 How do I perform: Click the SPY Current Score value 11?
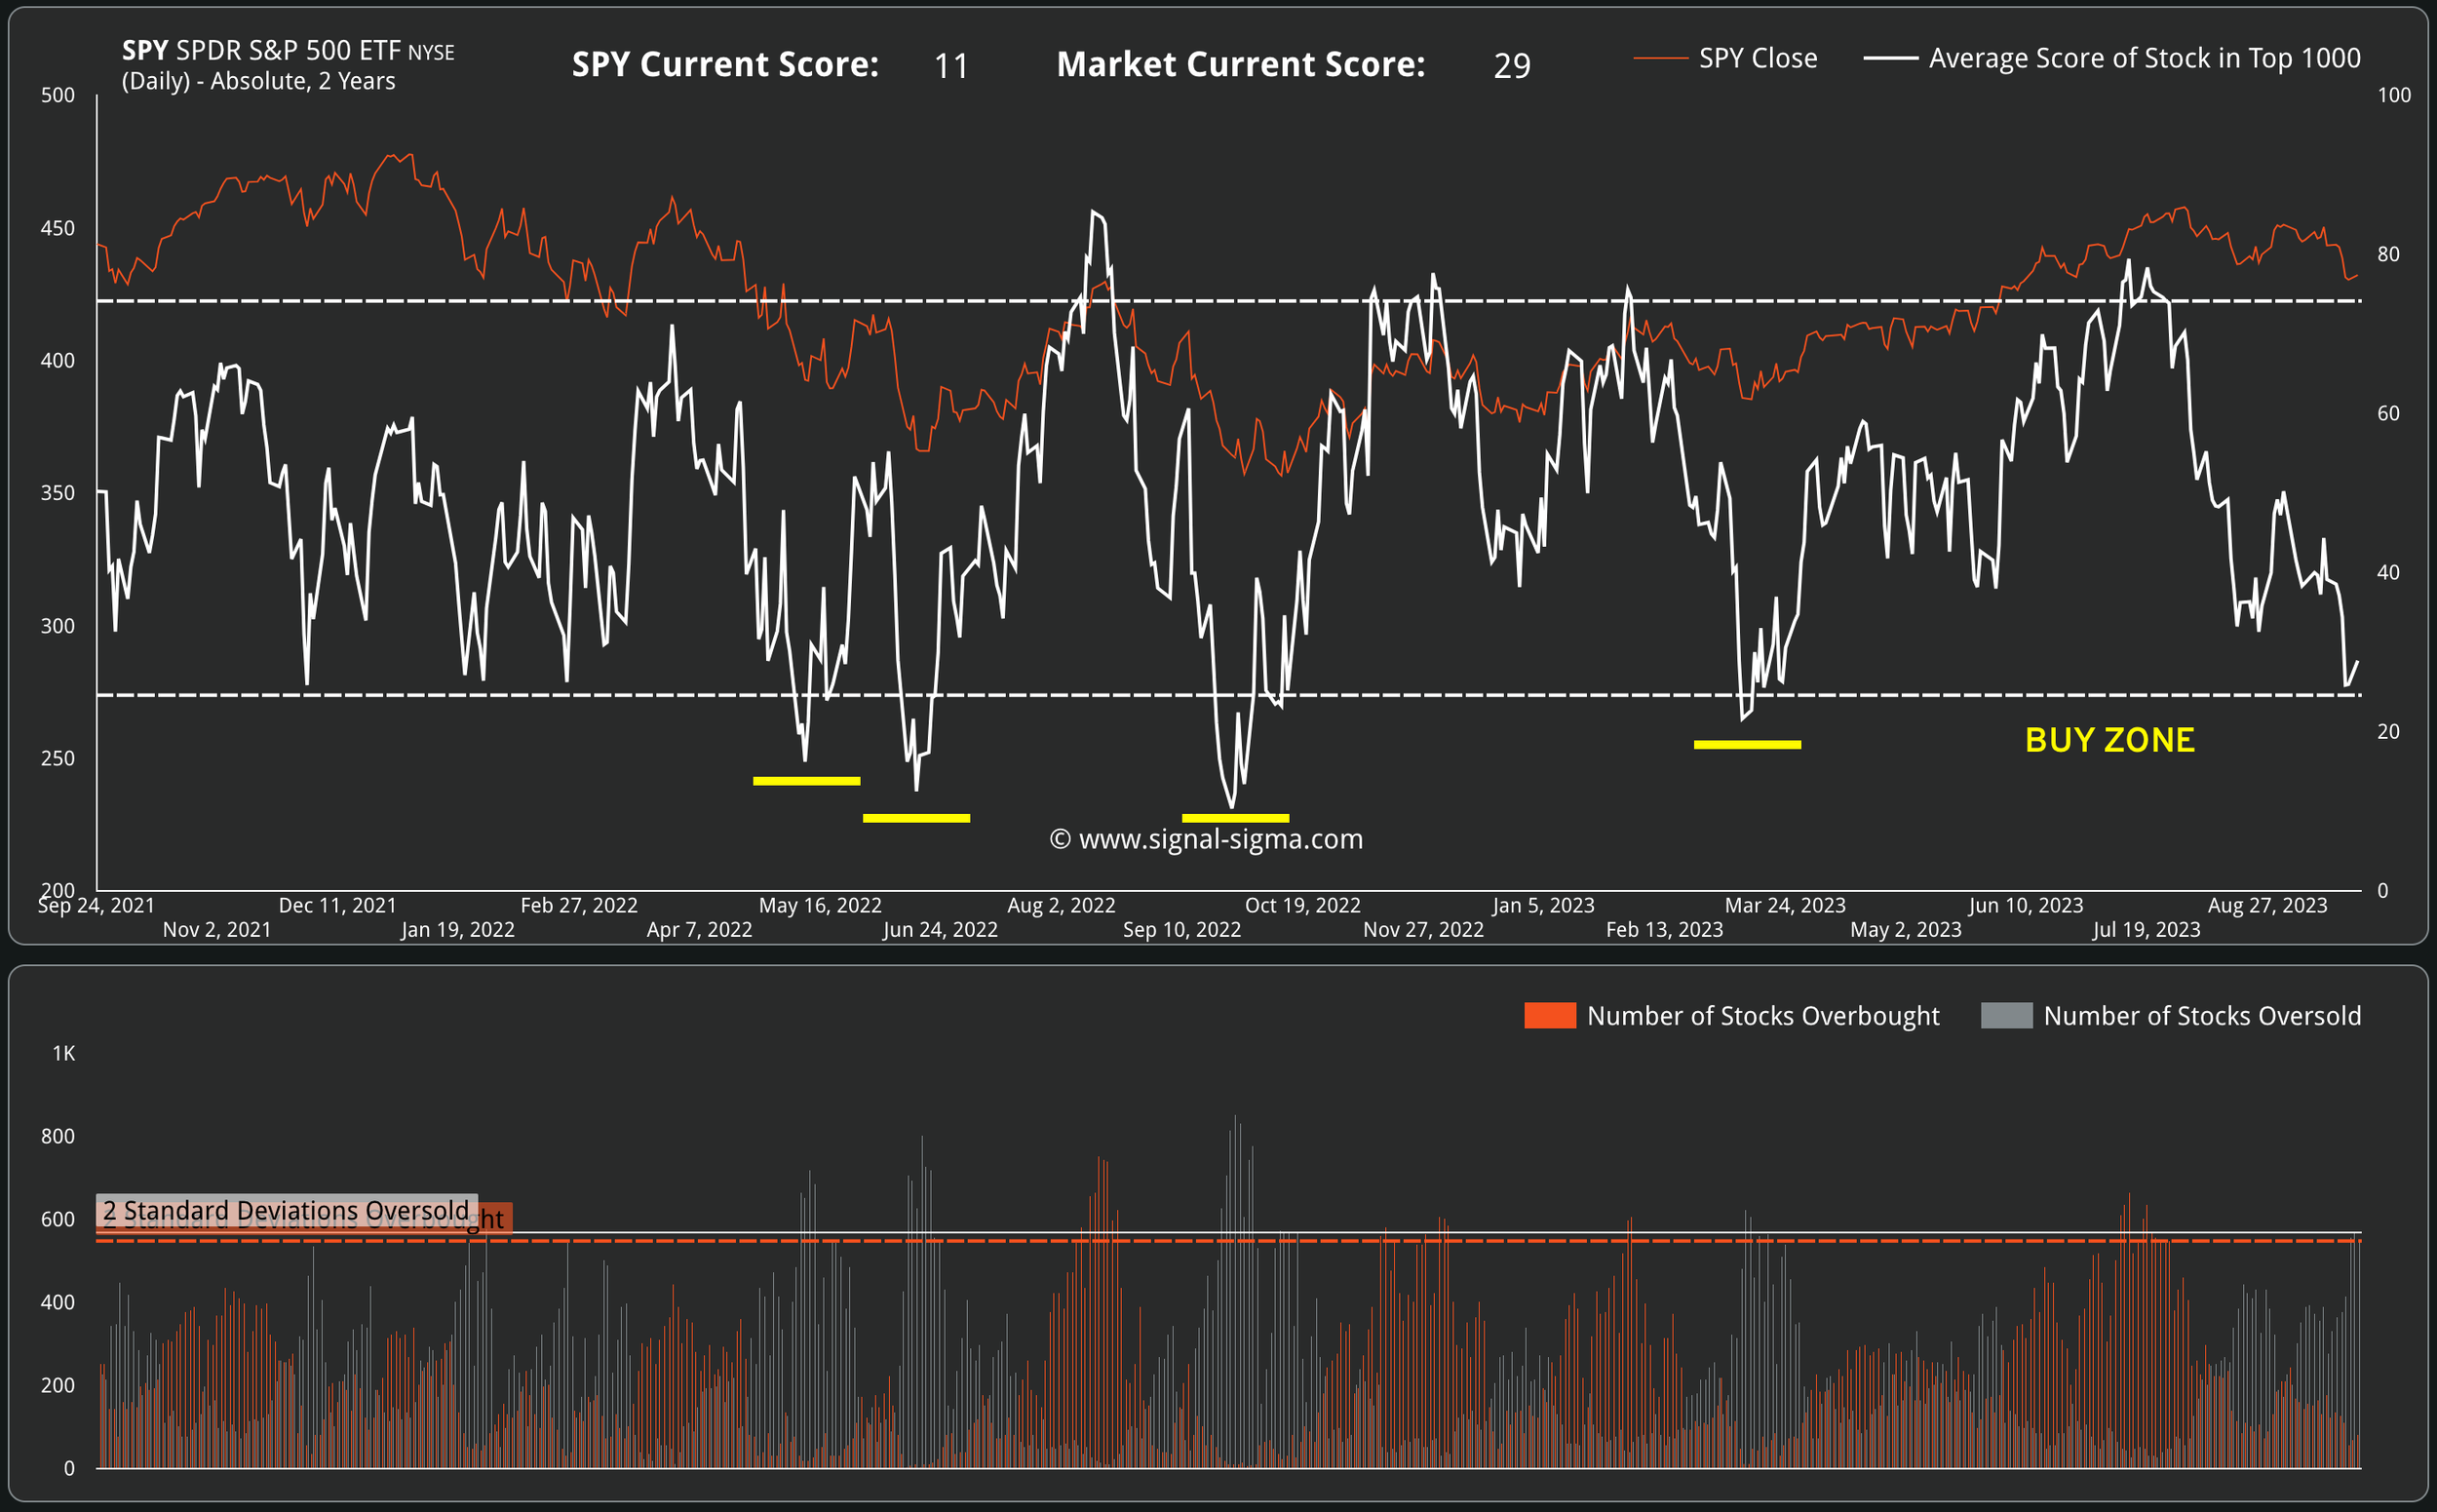(x=951, y=66)
